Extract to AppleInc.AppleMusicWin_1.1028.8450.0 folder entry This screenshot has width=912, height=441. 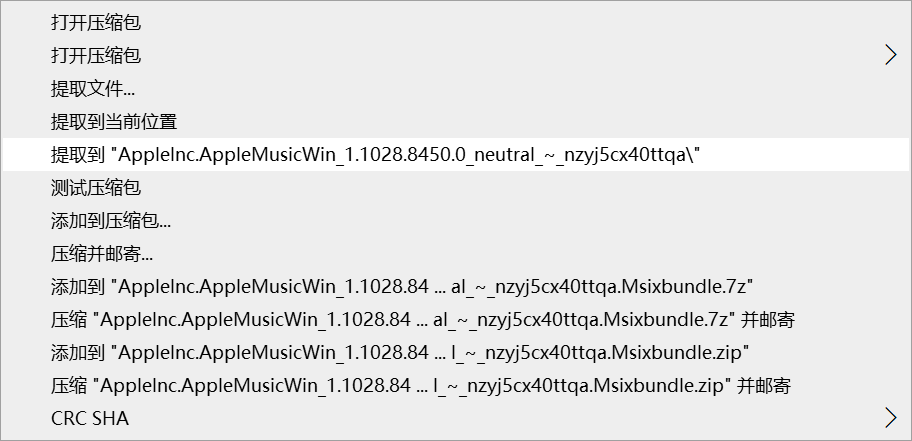(x=456, y=155)
